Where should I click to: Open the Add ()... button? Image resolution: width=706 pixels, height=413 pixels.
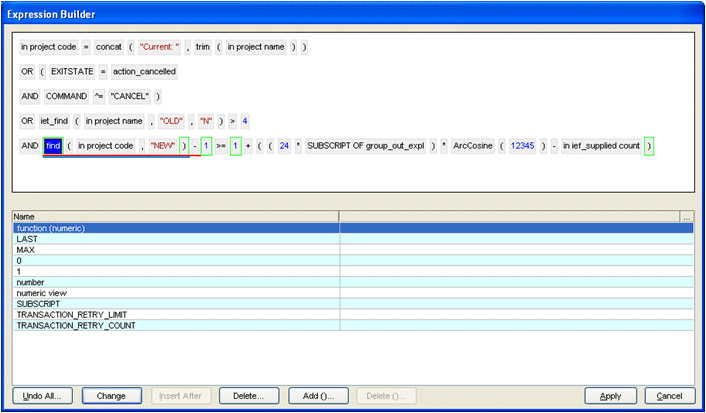click(x=318, y=396)
